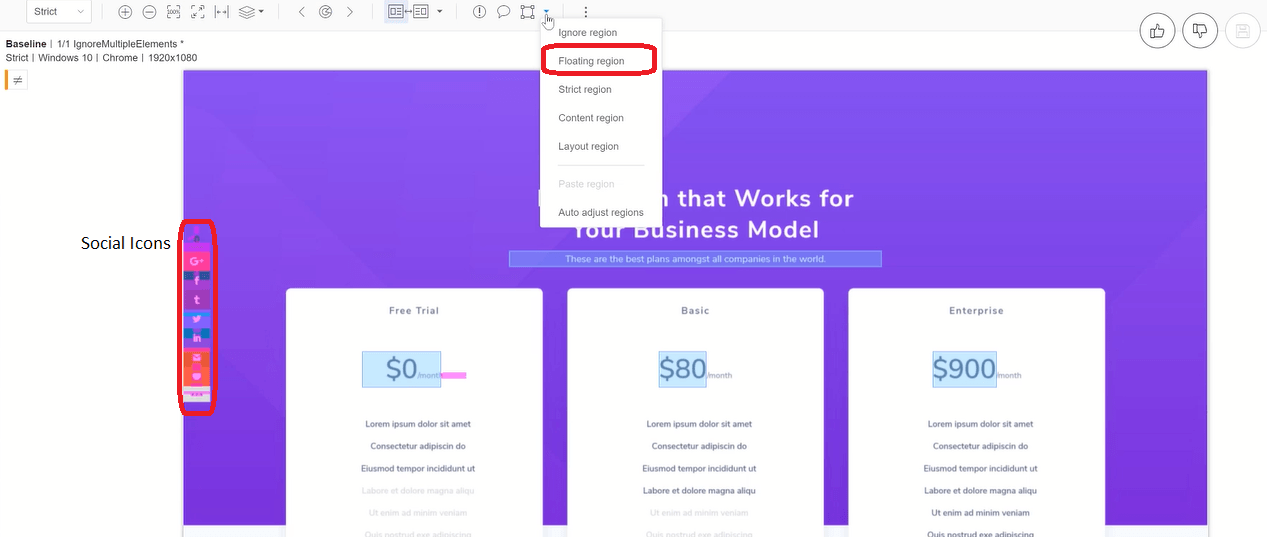Click the thumbs up accept button

pyautogui.click(x=1158, y=31)
